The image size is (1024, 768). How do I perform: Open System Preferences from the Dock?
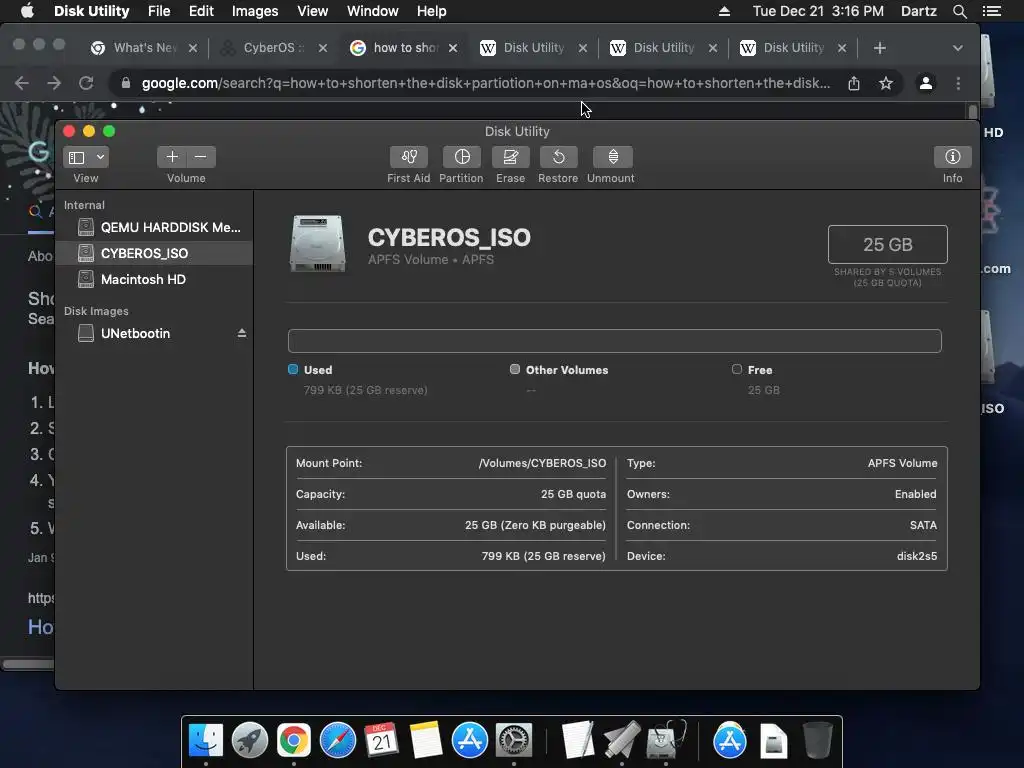tap(514, 741)
